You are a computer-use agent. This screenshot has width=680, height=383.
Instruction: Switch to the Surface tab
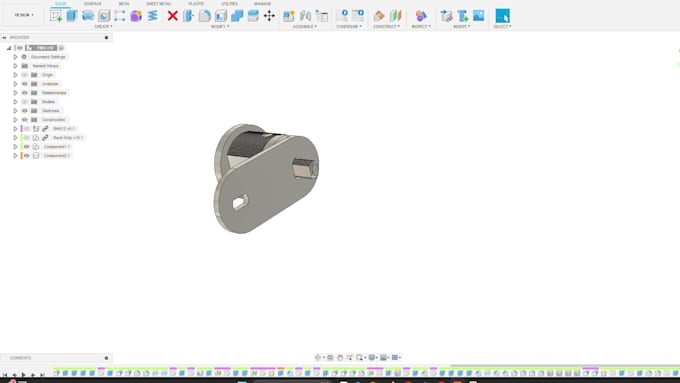click(93, 3)
